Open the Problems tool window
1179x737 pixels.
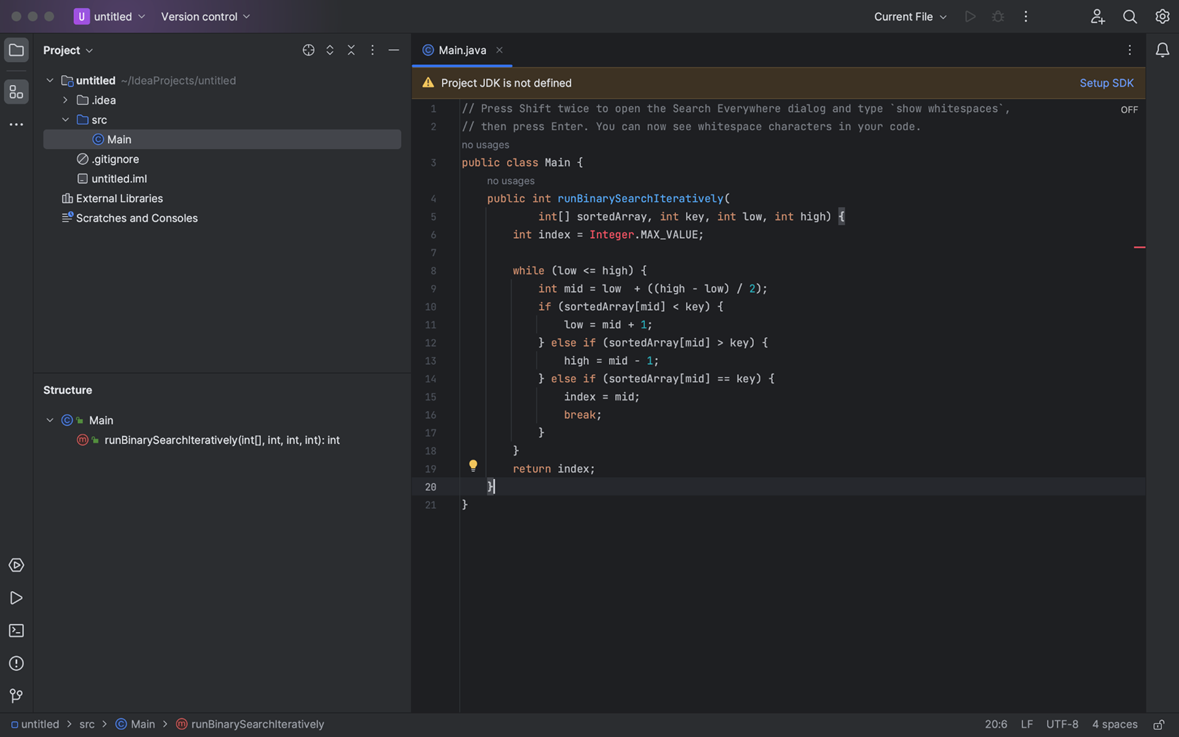[x=16, y=663]
